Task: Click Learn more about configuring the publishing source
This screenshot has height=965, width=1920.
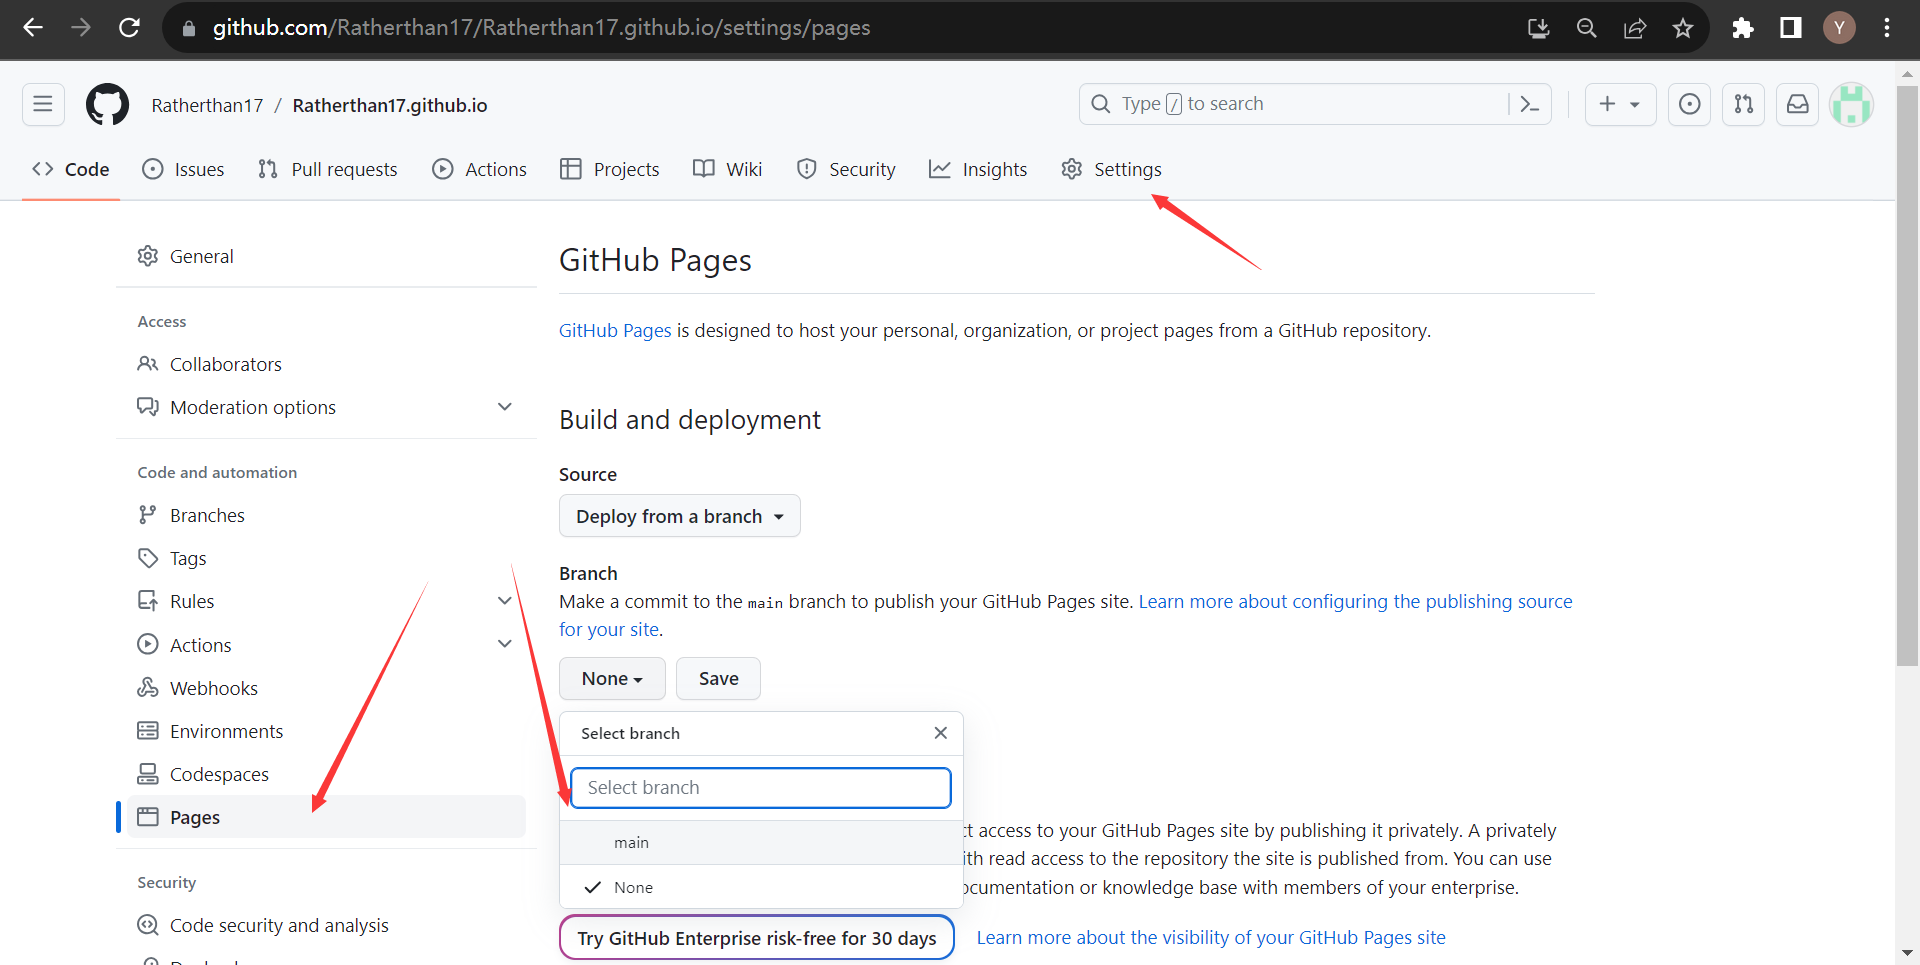Action: [1355, 602]
